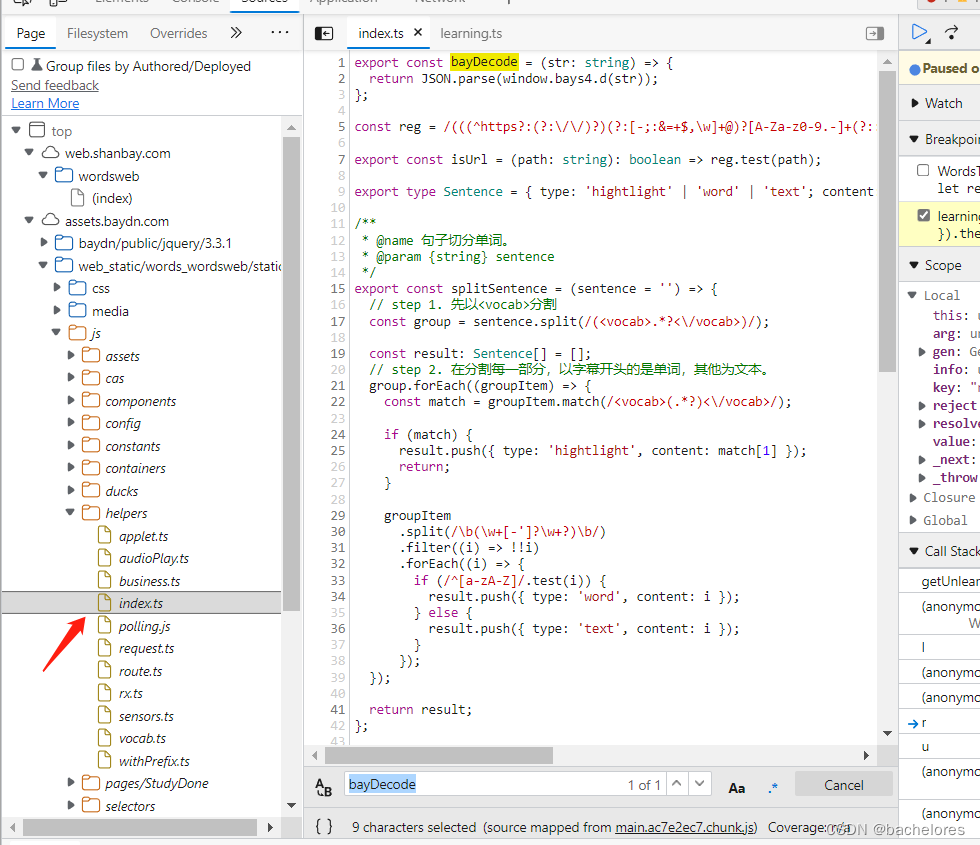Click the file tree vertical scrollbar
Viewport: 980px width, 845px height.
pos(291,372)
